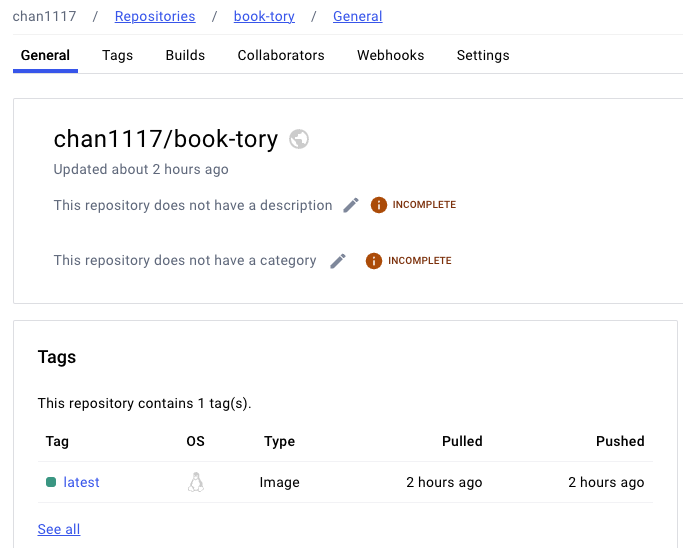Click the Linux penguin OS icon

pyautogui.click(x=196, y=482)
